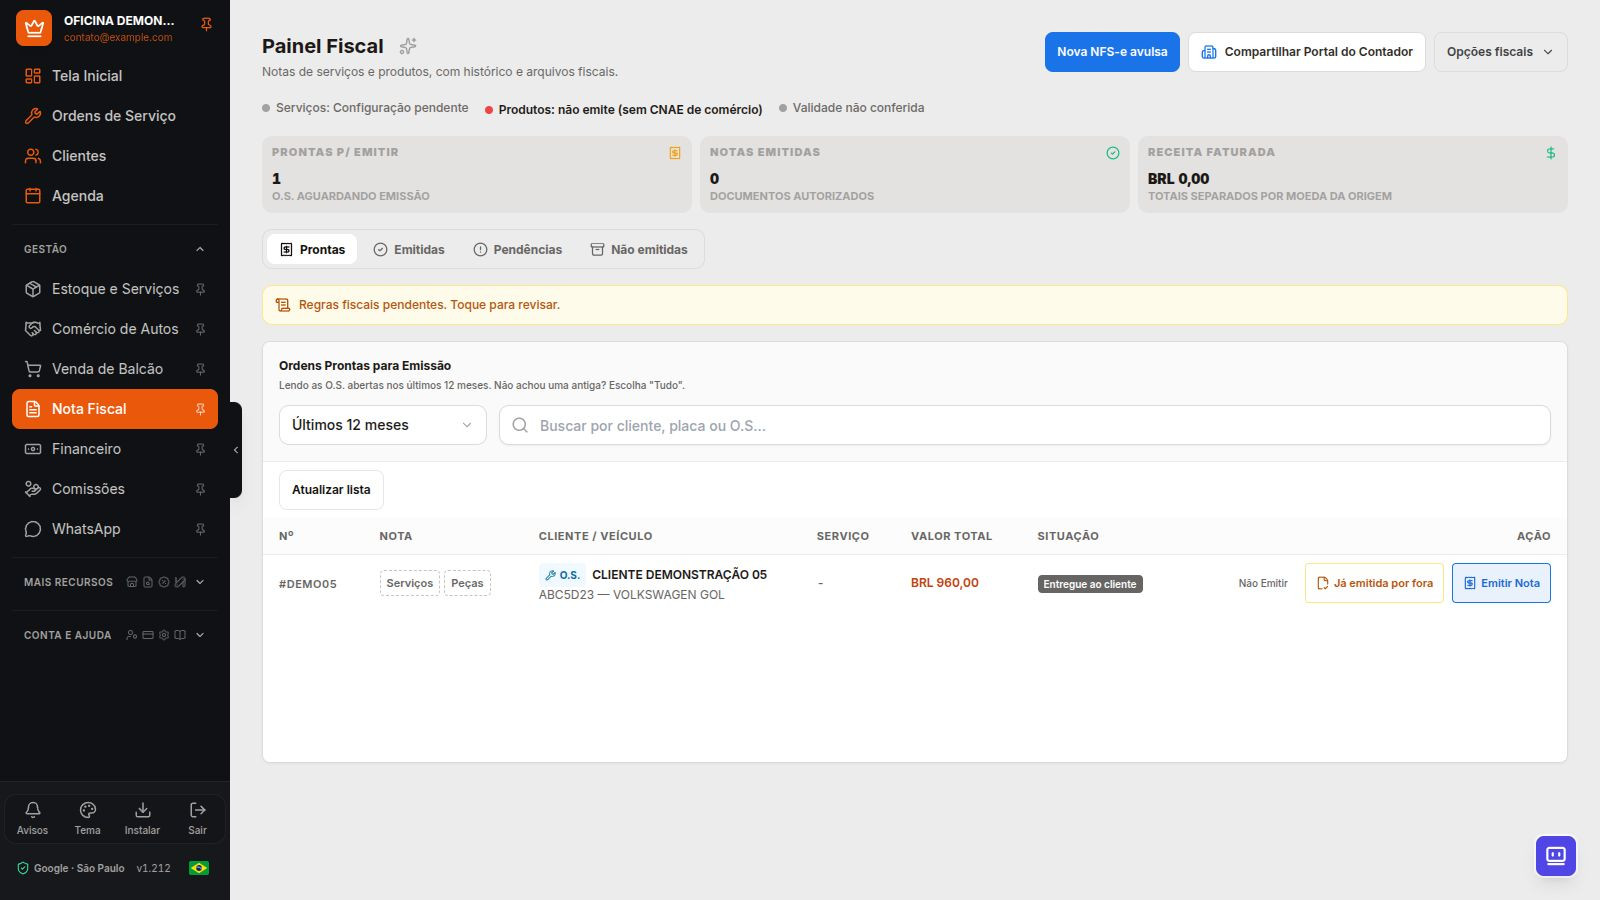Expand the Mais Recursos section
Image resolution: width=1600 pixels, height=900 pixels.
tap(115, 582)
